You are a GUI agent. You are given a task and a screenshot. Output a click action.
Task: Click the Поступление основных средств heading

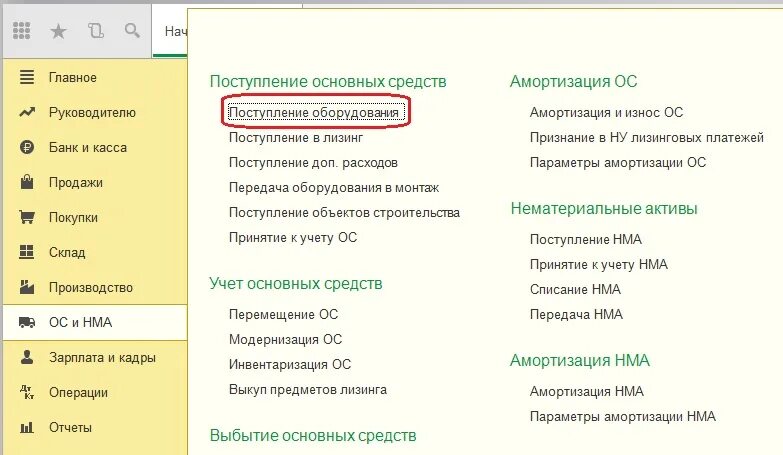click(x=328, y=81)
